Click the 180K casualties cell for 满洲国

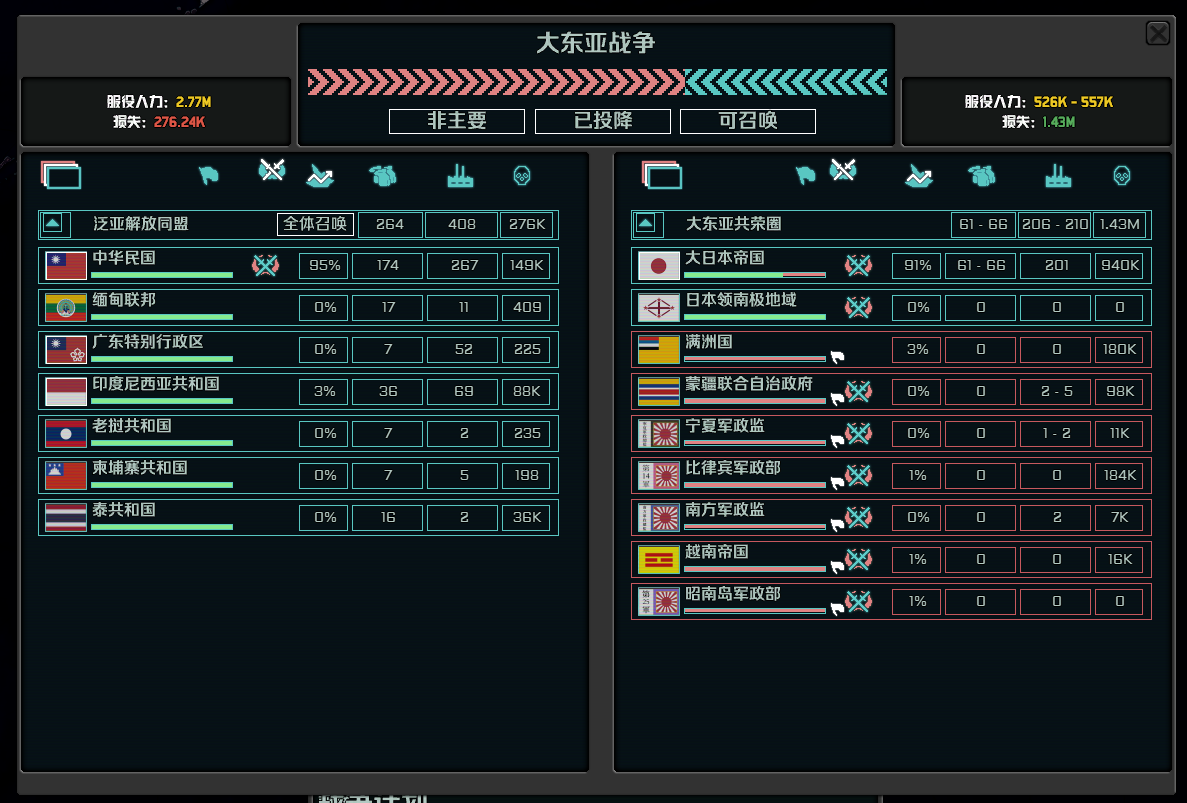click(x=1119, y=350)
